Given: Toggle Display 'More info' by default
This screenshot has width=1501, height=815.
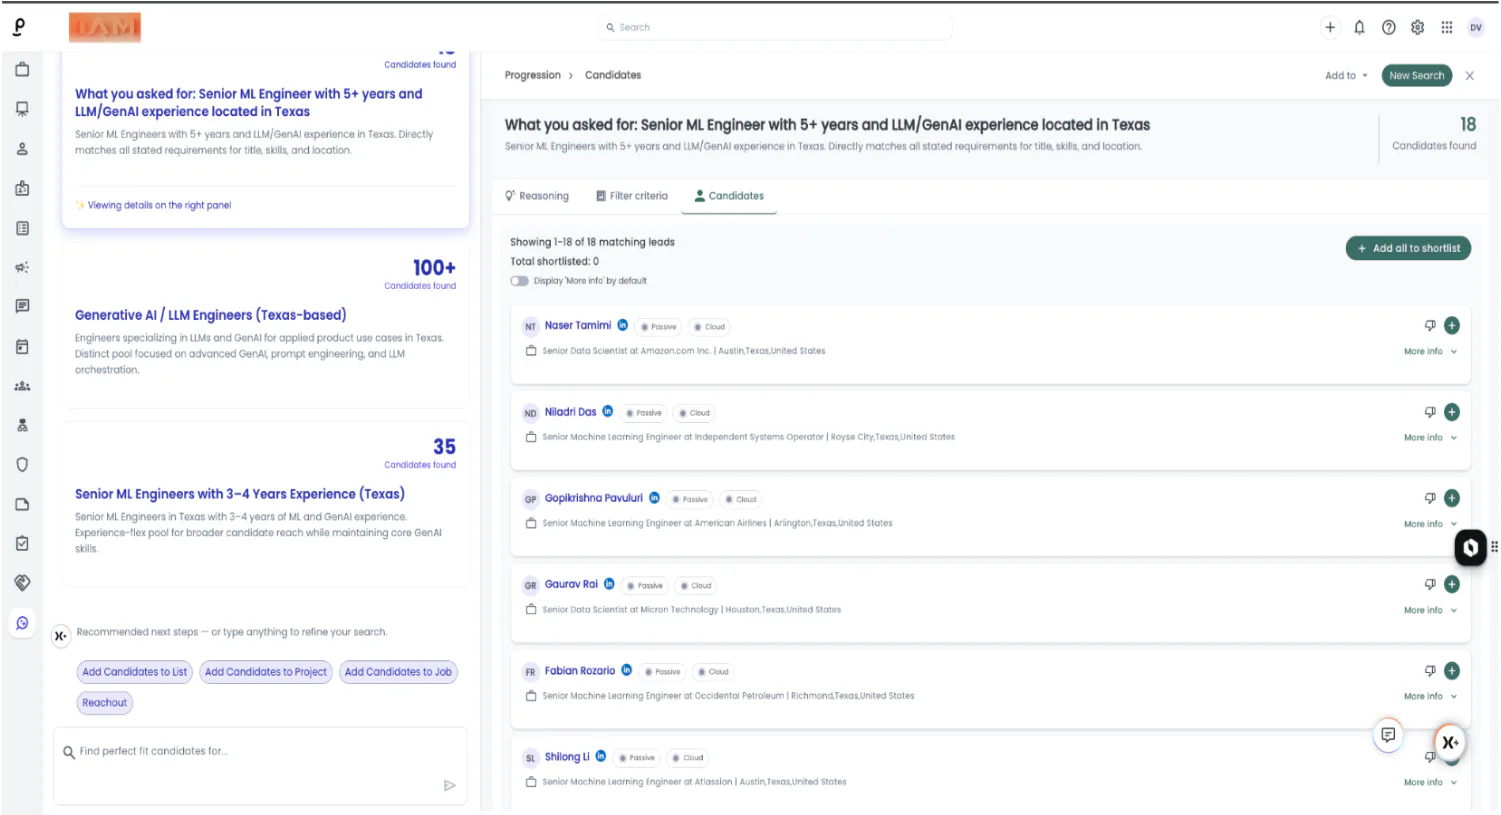Looking at the screenshot, I should pyautogui.click(x=520, y=281).
